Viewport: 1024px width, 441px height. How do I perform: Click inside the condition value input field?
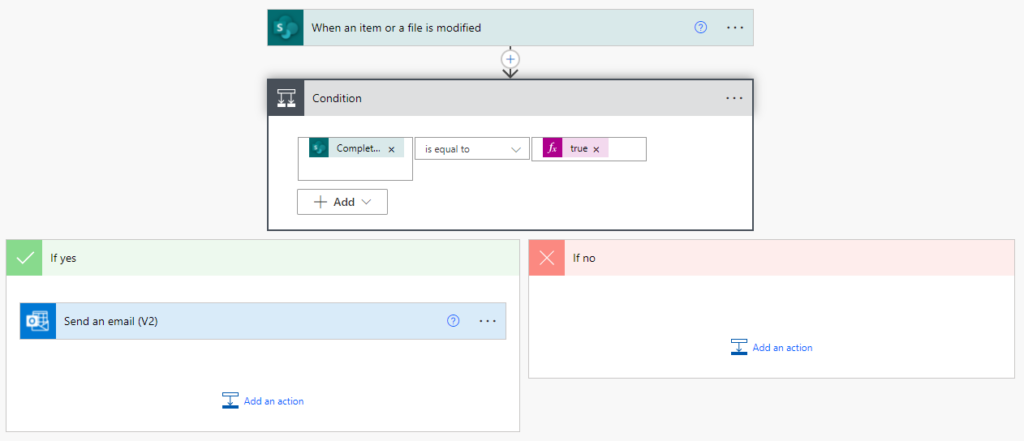626,149
